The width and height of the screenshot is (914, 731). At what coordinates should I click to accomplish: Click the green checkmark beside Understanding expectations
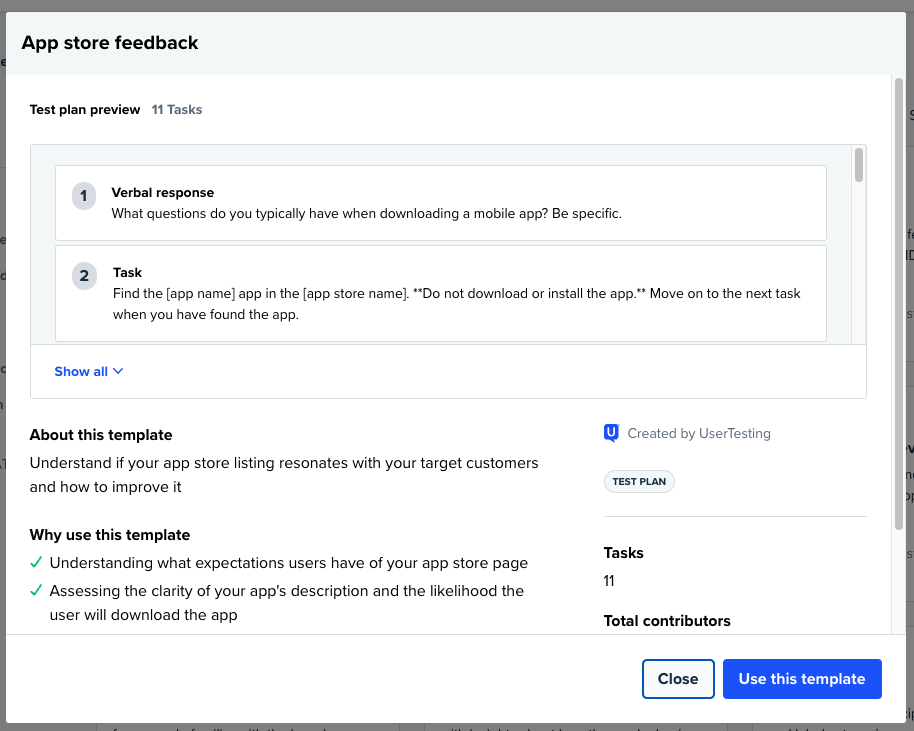coord(36,562)
